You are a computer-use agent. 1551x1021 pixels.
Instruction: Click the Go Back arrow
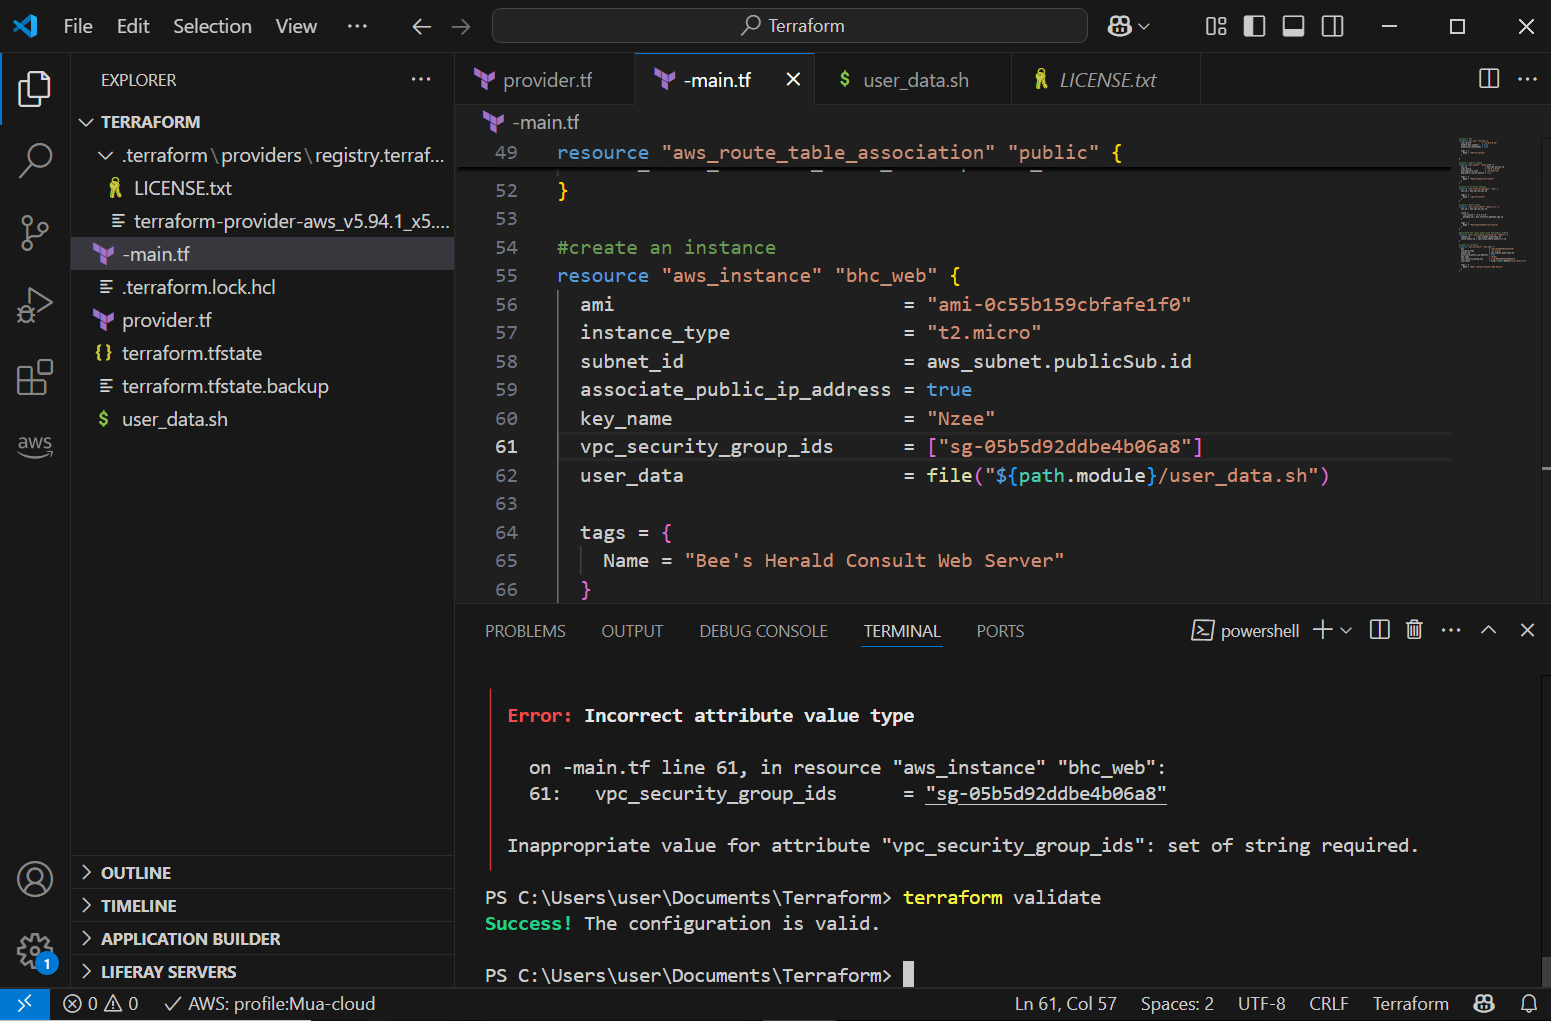click(422, 27)
